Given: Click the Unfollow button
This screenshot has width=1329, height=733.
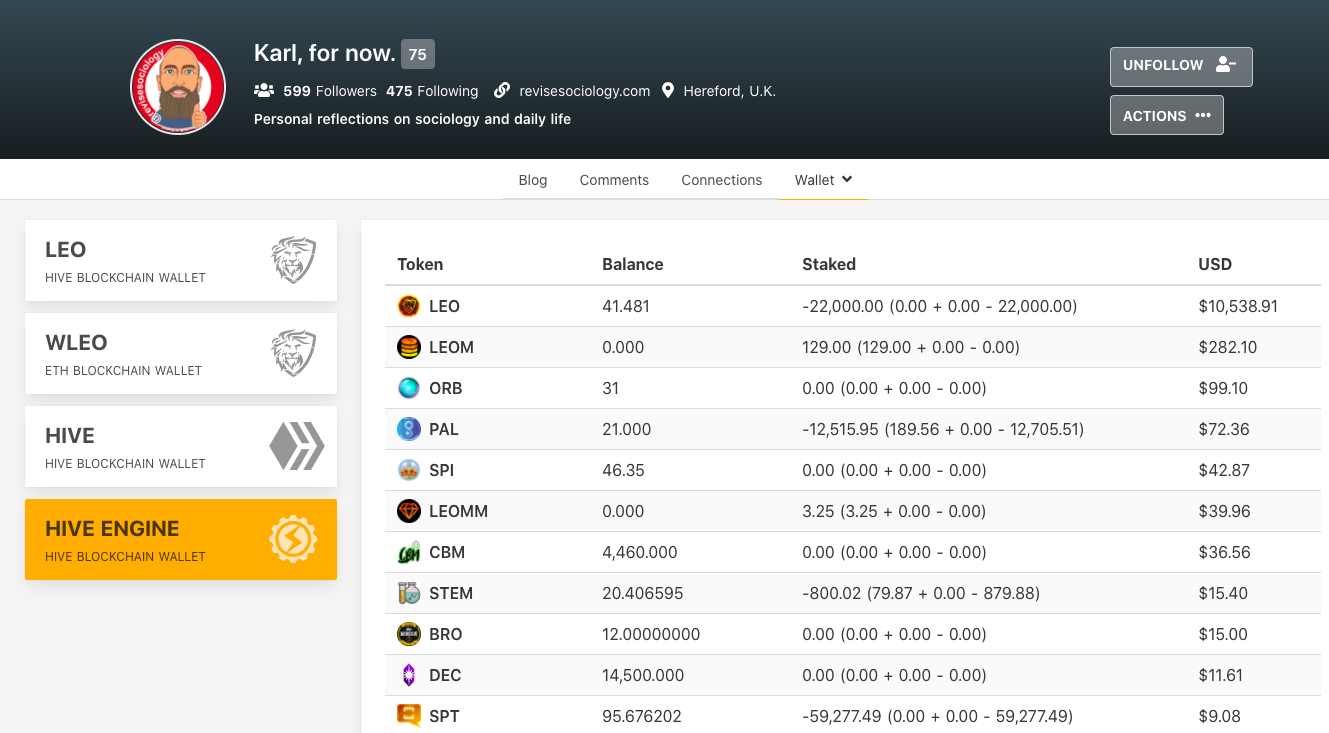Looking at the screenshot, I should [1181, 67].
